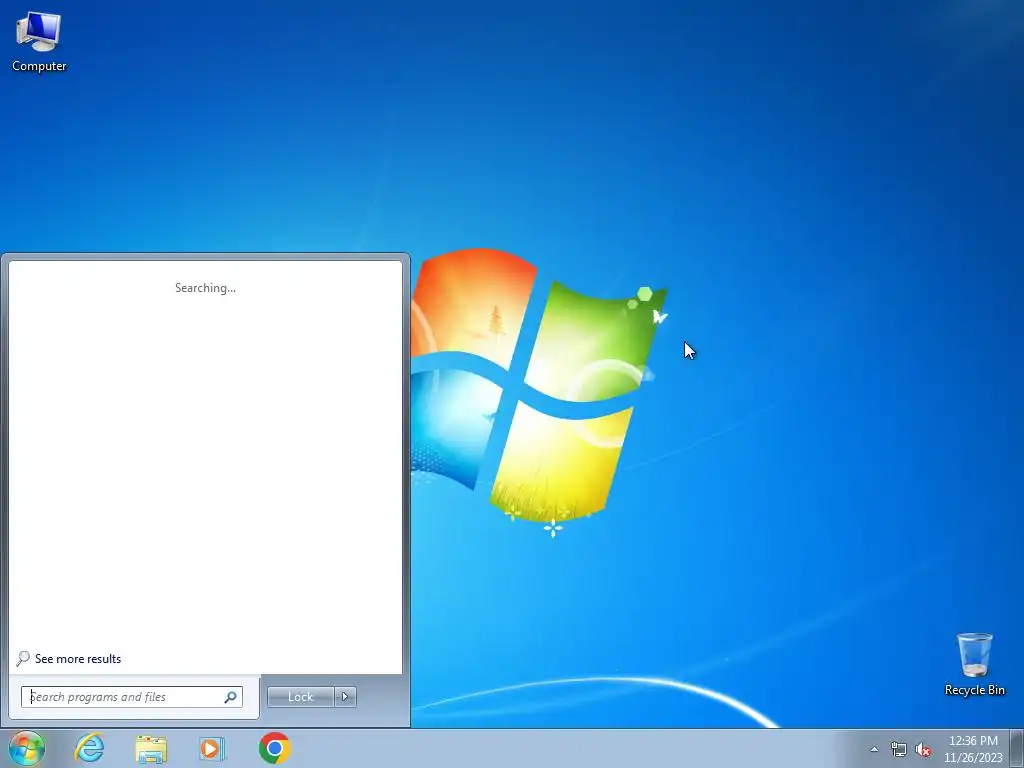Image resolution: width=1024 pixels, height=768 pixels.
Task: Click the network status tray icon
Action: pos(899,750)
